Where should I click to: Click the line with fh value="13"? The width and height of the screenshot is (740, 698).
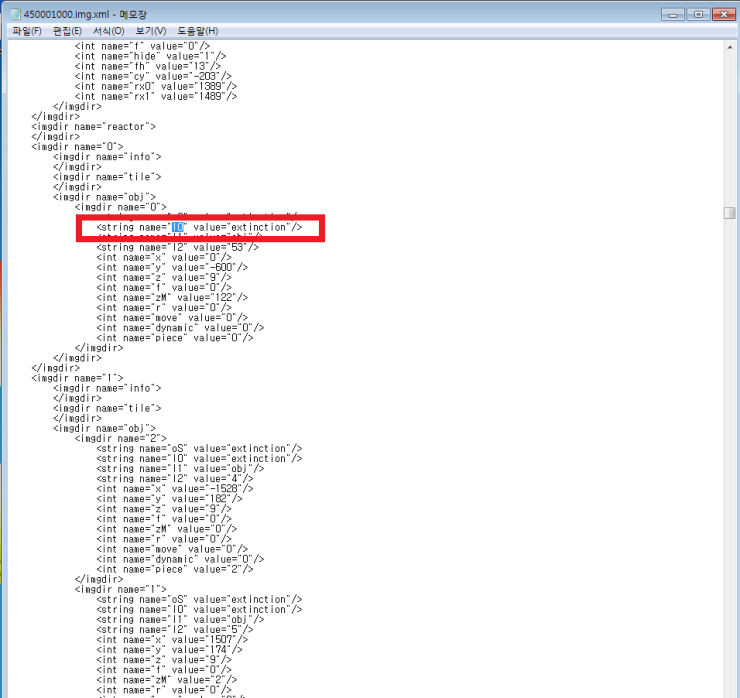[148, 66]
